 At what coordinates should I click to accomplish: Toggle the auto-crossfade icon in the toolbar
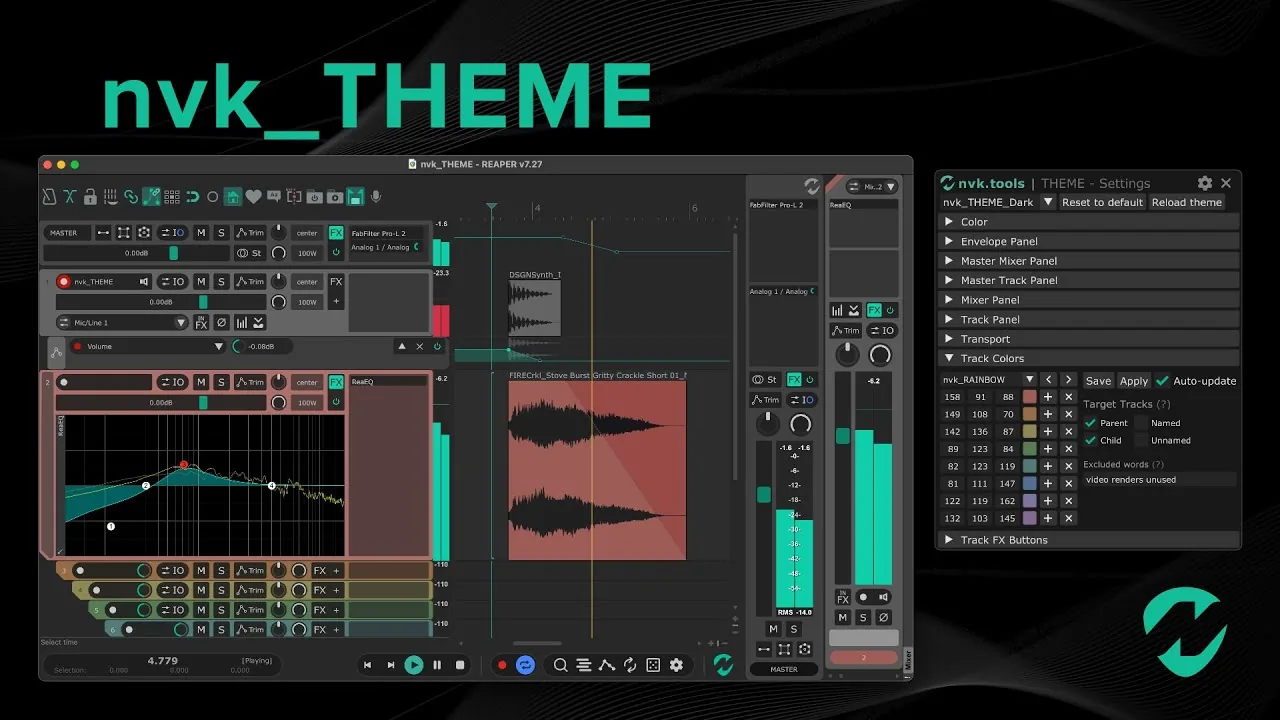tap(70, 196)
